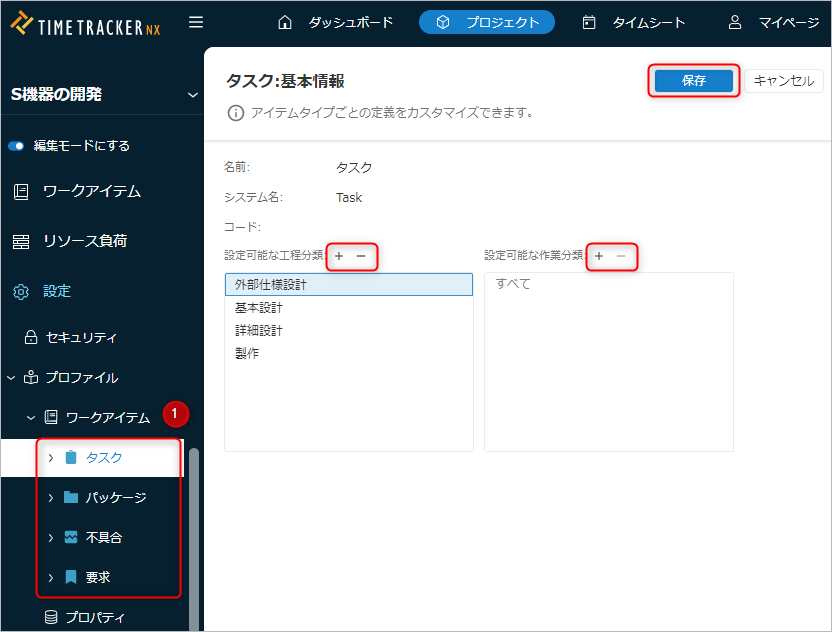Open ワークアイテム from the sidebar

pyautogui.click(x=91, y=191)
